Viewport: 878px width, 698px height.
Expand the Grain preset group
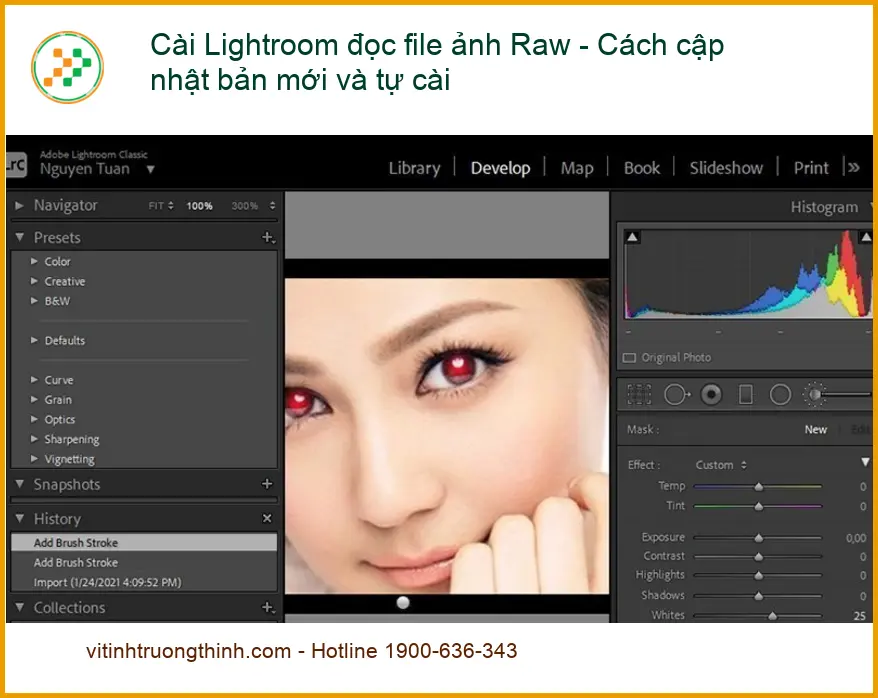tap(34, 399)
